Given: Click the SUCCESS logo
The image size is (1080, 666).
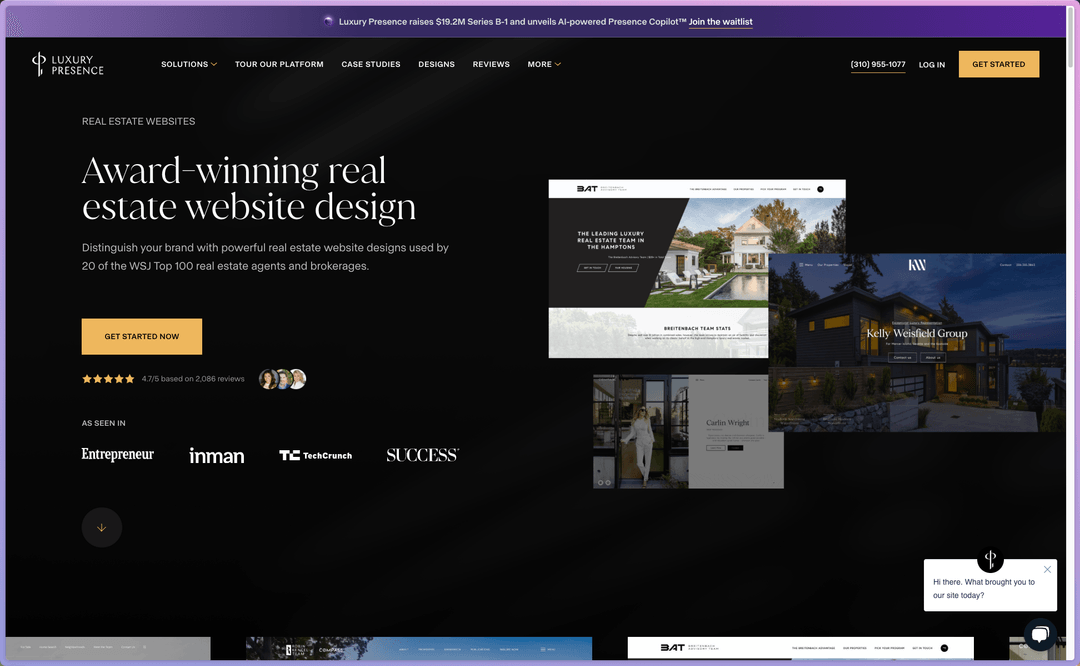Looking at the screenshot, I should point(422,455).
